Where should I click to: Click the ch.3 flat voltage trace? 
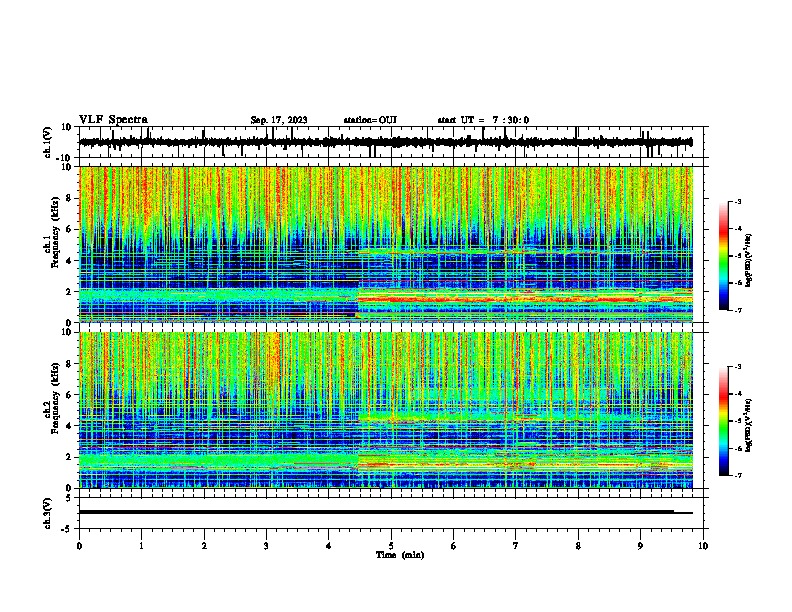(386, 512)
